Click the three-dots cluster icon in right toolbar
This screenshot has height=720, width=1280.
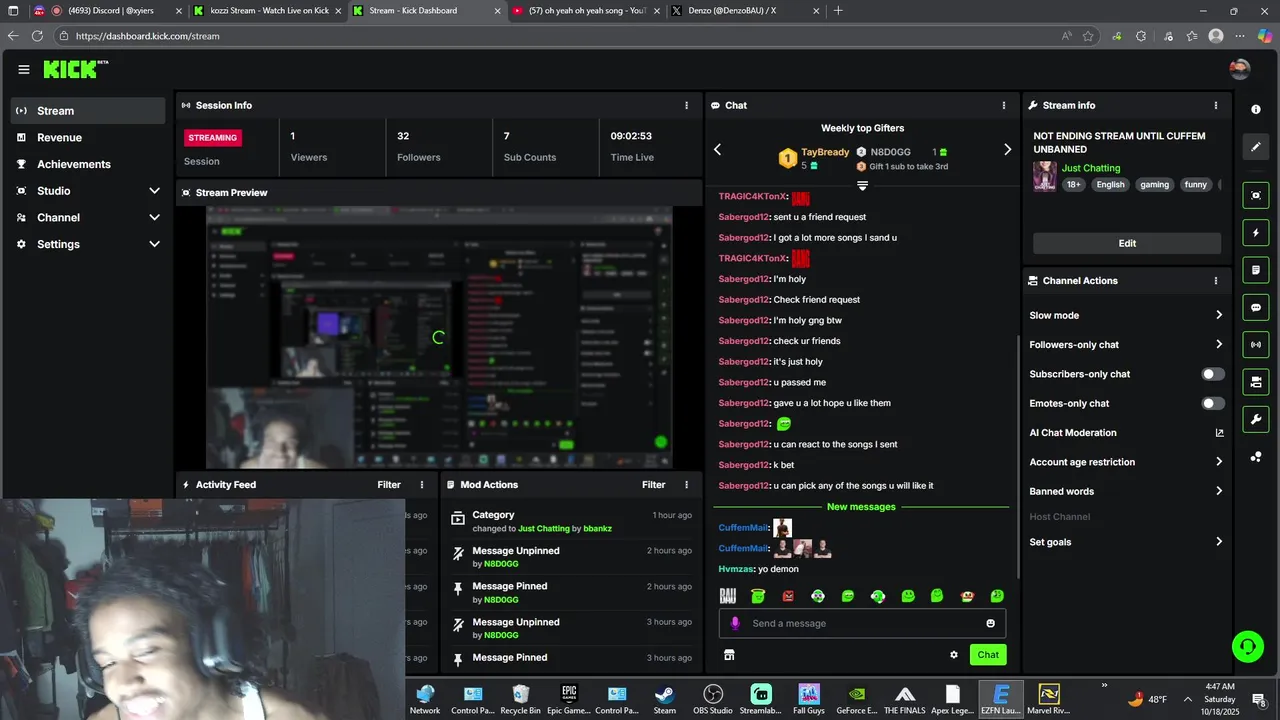click(1256, 457)
